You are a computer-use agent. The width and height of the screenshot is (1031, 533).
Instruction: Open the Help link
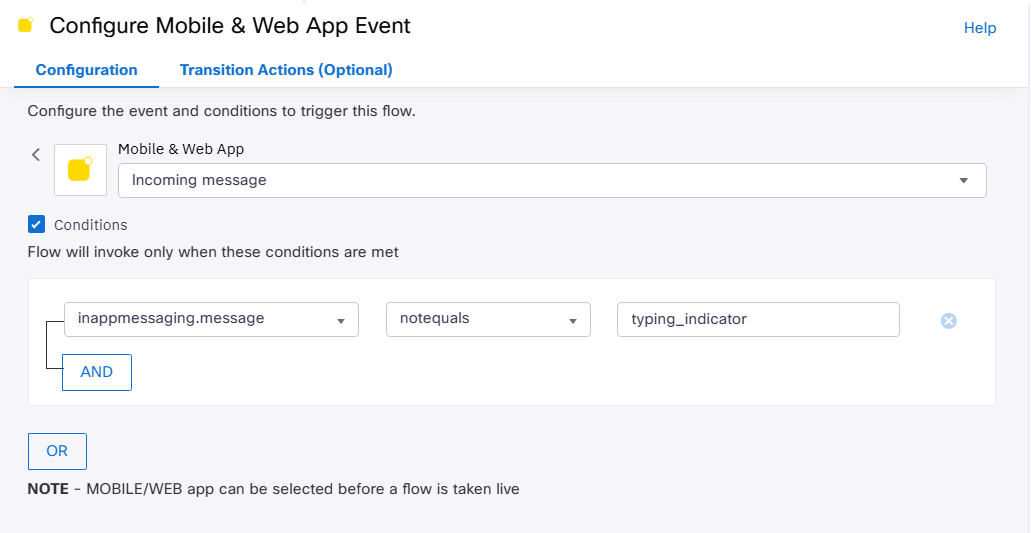coord(980,28)
